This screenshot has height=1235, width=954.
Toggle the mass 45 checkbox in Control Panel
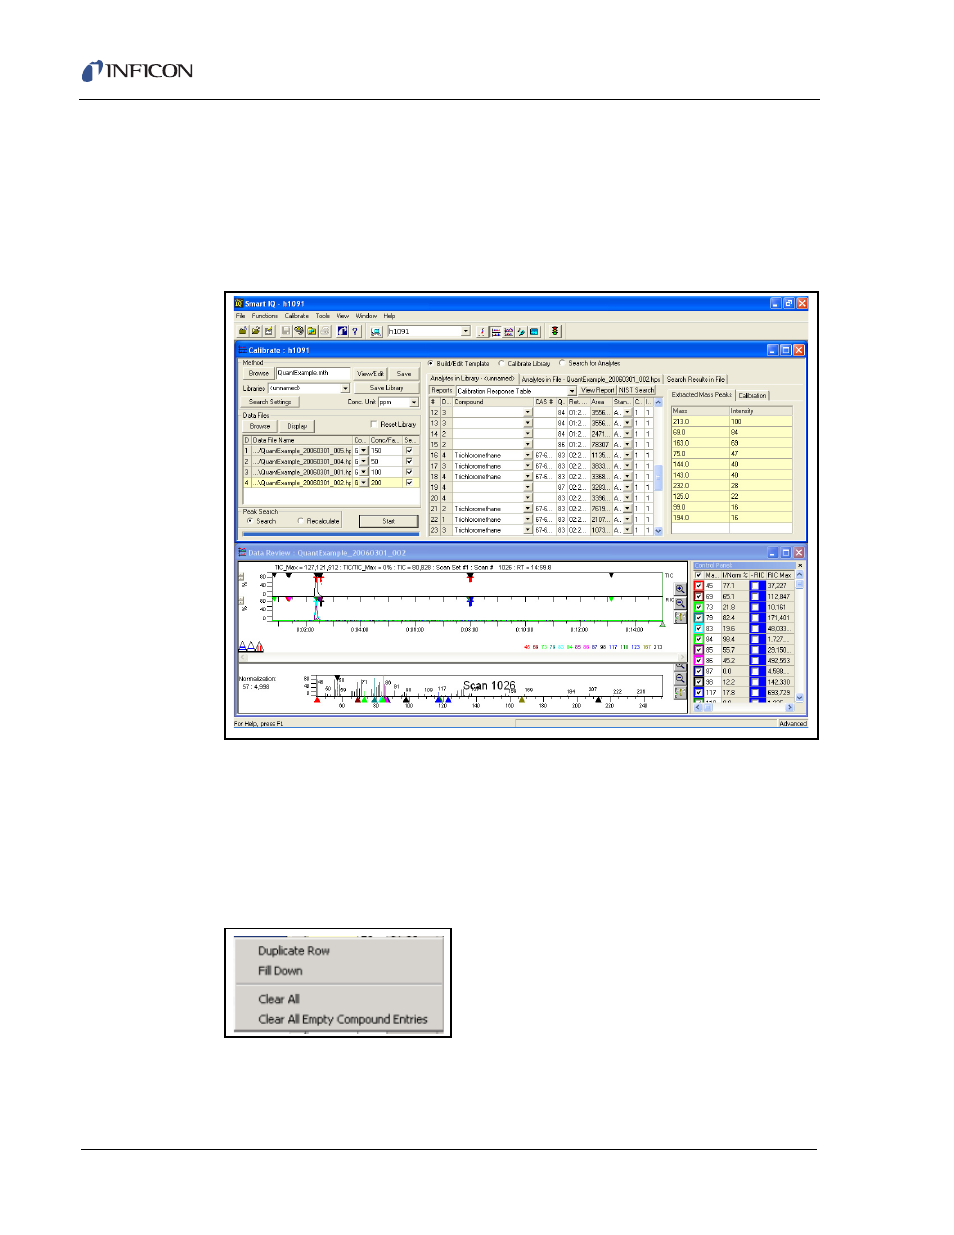[699, 586]
